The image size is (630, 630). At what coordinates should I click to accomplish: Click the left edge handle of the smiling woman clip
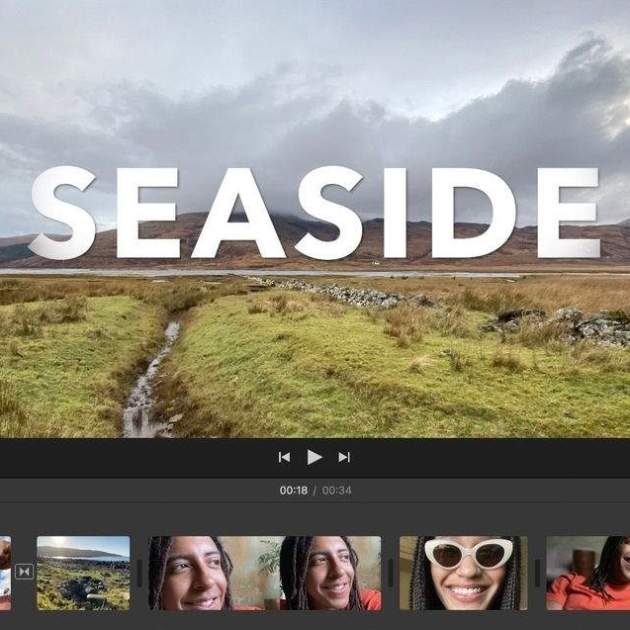[139, 573]
